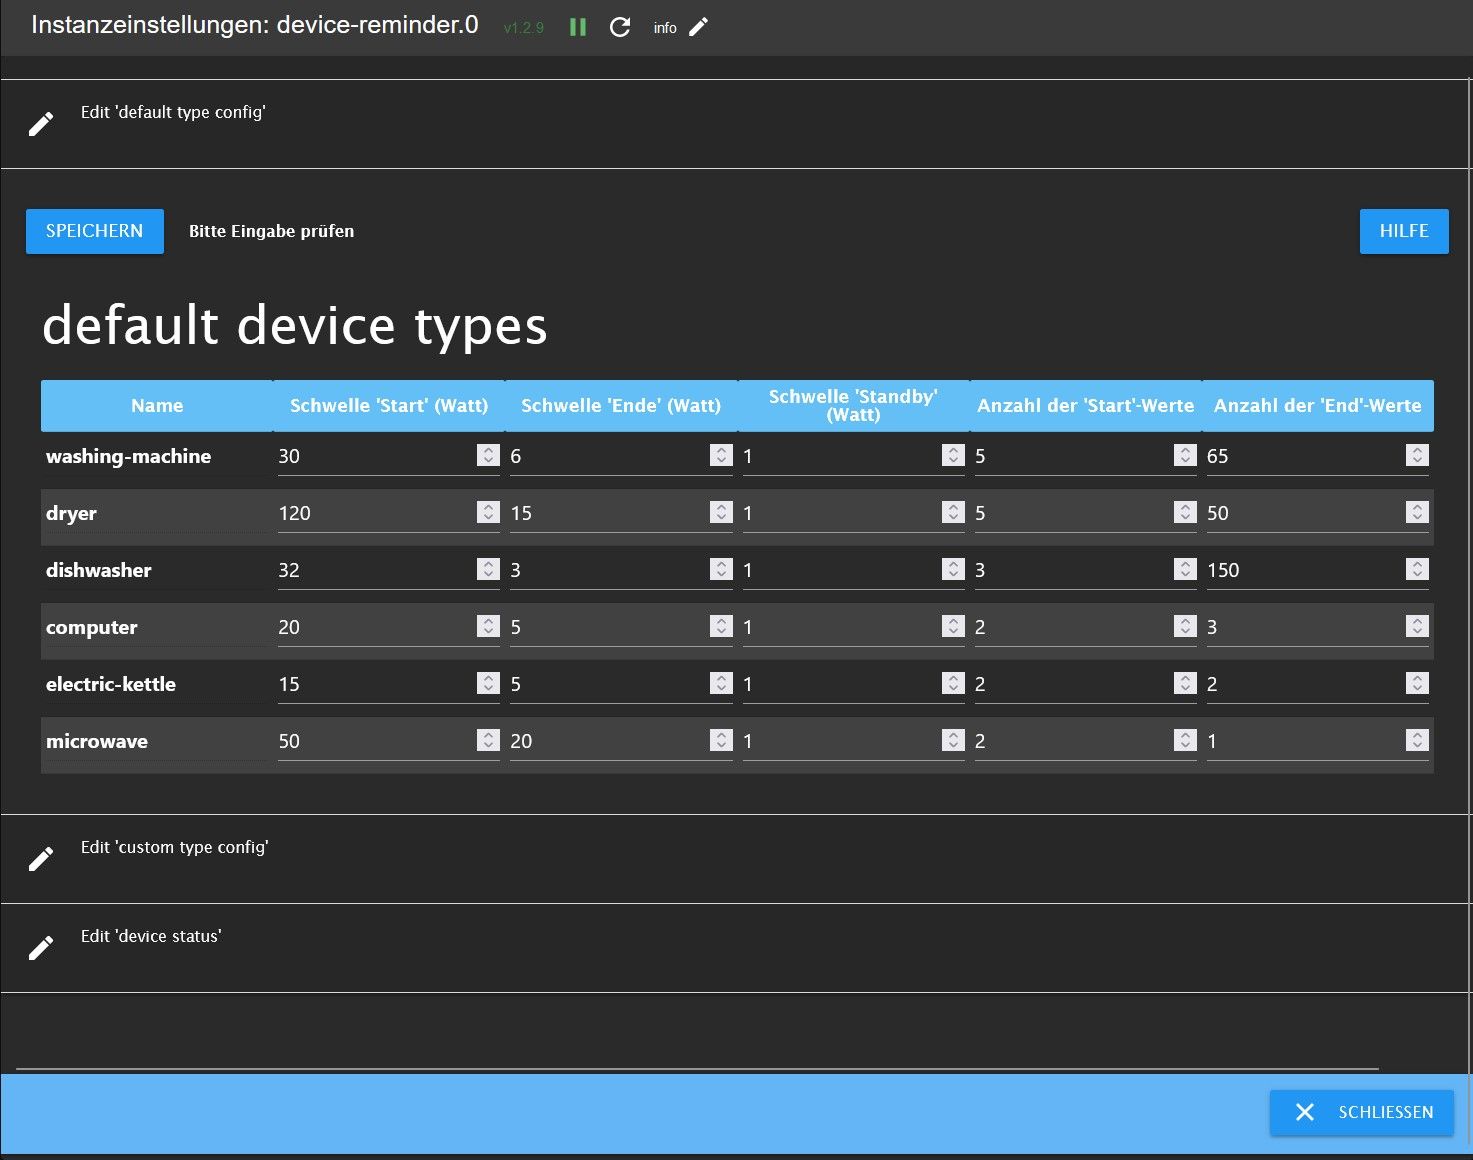Select the washing-machine row name
1473x1160 pixels.
(x=129, y=456)
